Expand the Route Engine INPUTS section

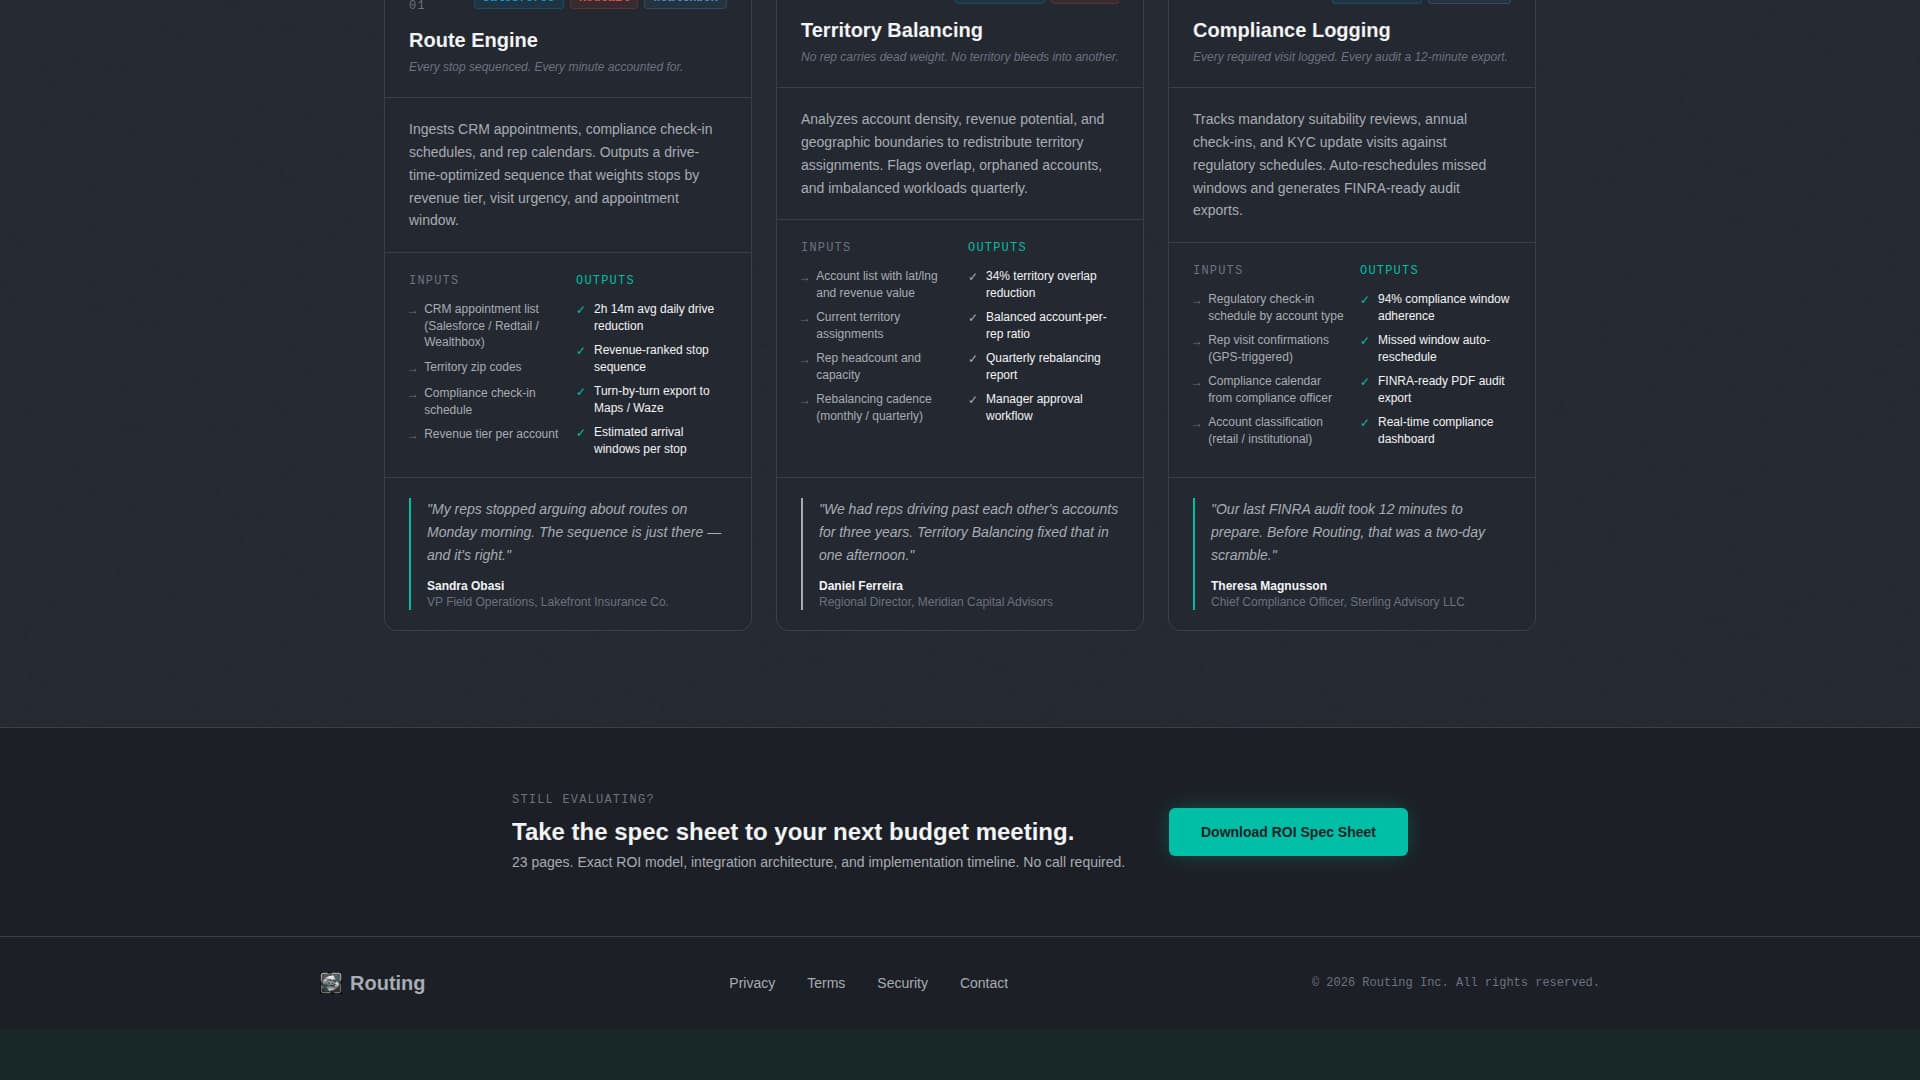pos(434,280)
